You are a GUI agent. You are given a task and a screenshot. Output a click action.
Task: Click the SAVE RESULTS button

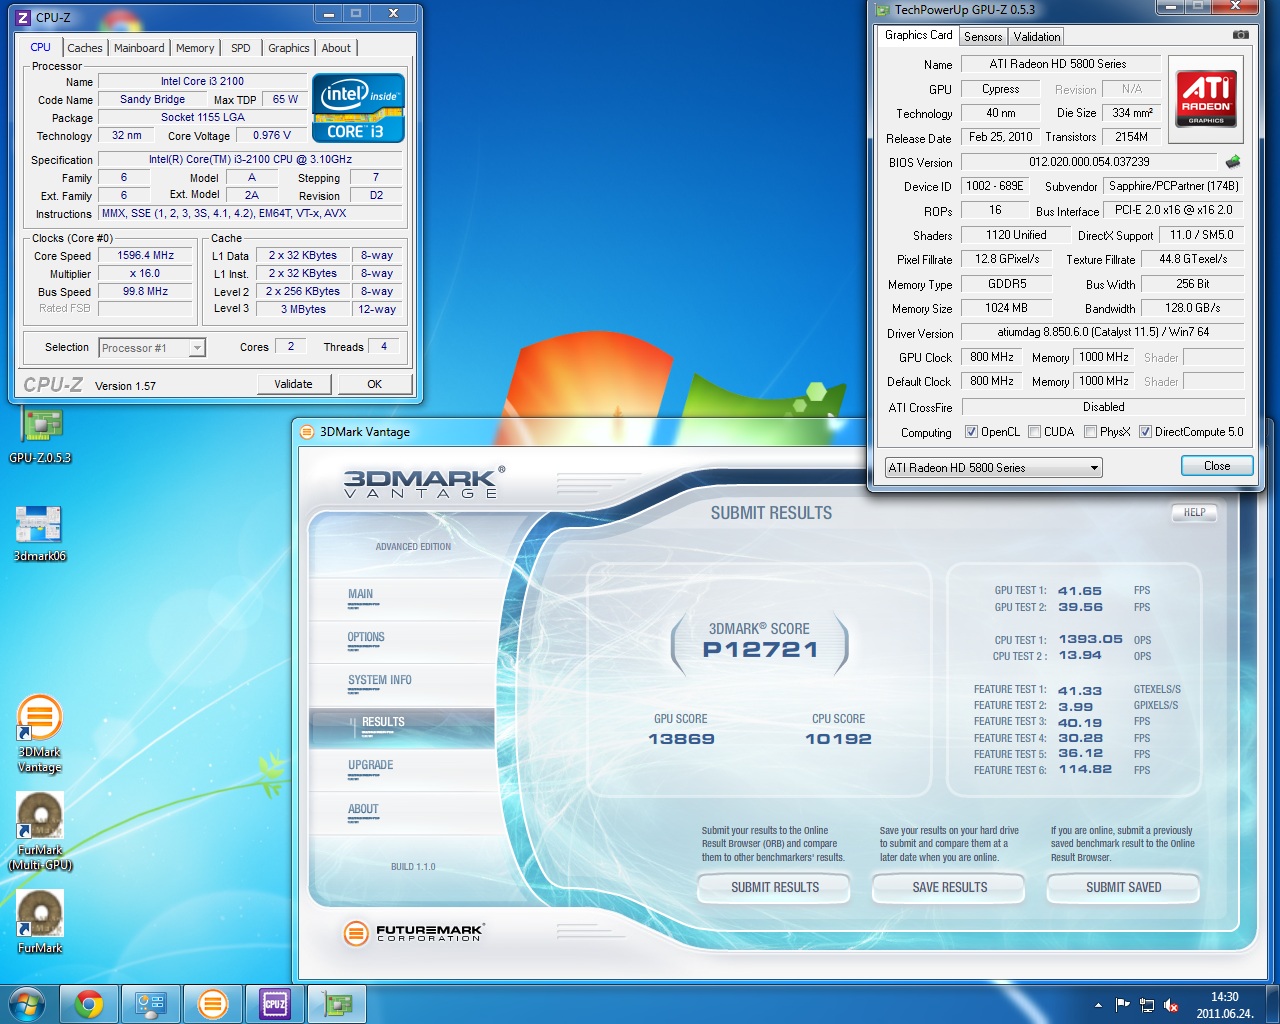coord(950,887)
